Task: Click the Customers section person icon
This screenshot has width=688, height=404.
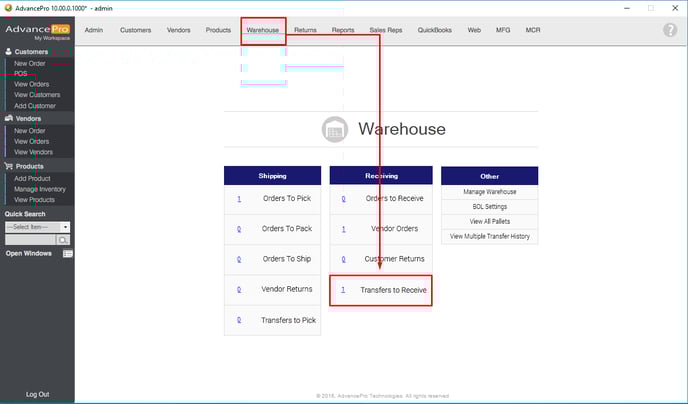Action: coord(9,52)
